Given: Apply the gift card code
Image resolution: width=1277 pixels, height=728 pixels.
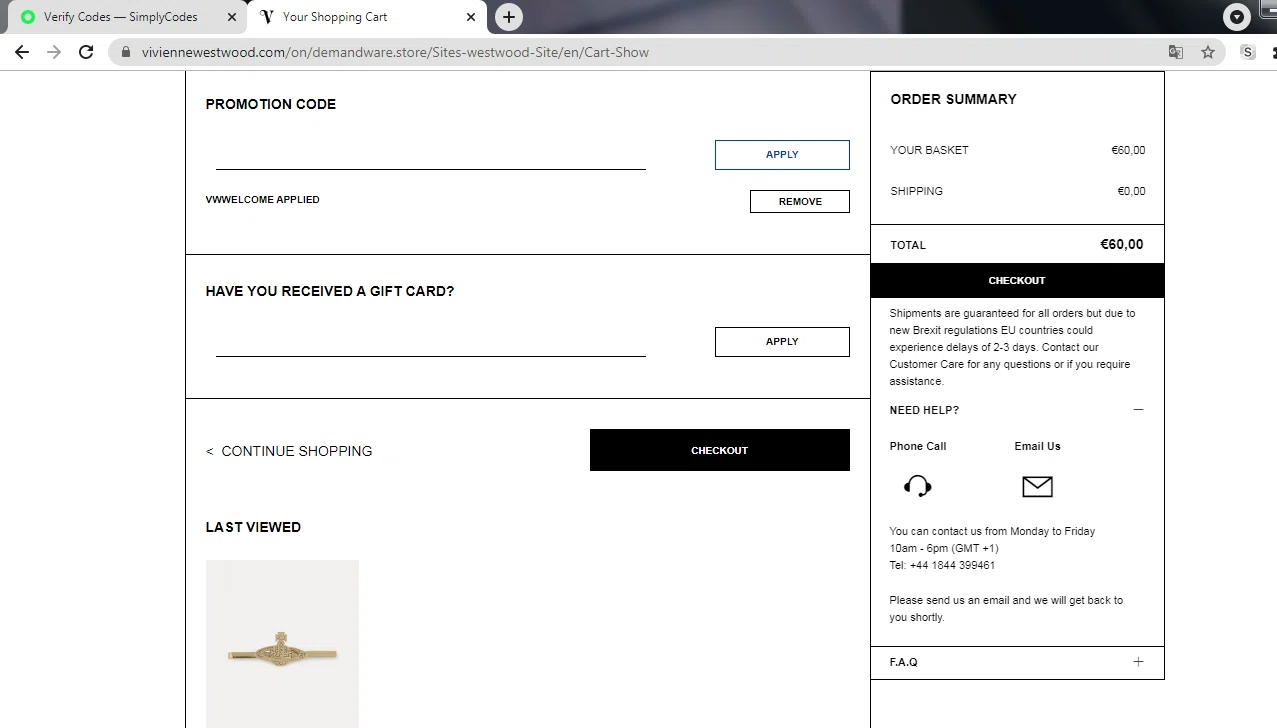Looking at the screenshot, I should pos(782,341).
